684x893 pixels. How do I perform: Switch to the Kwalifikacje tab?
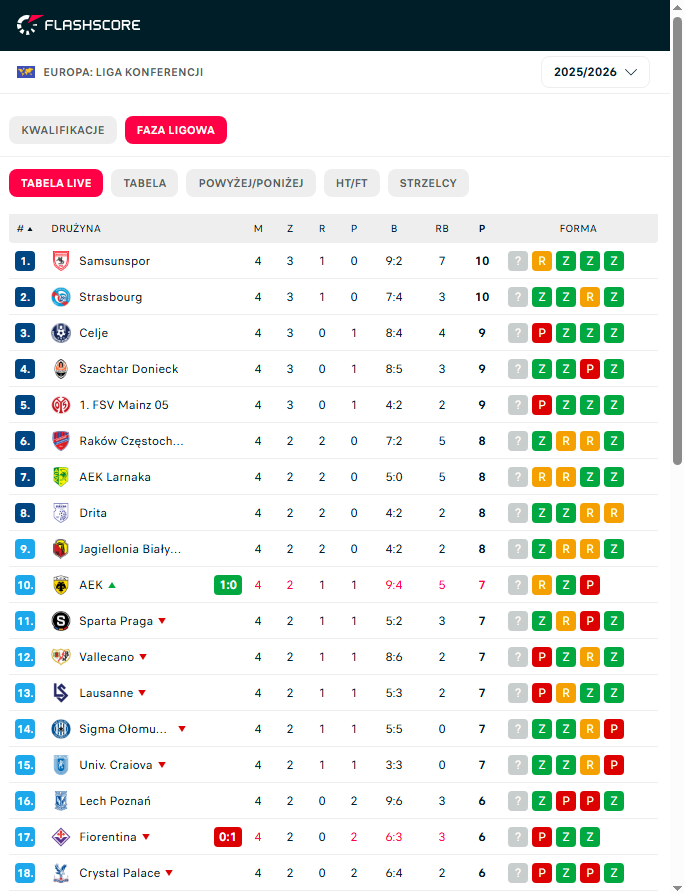click(63, 130)
